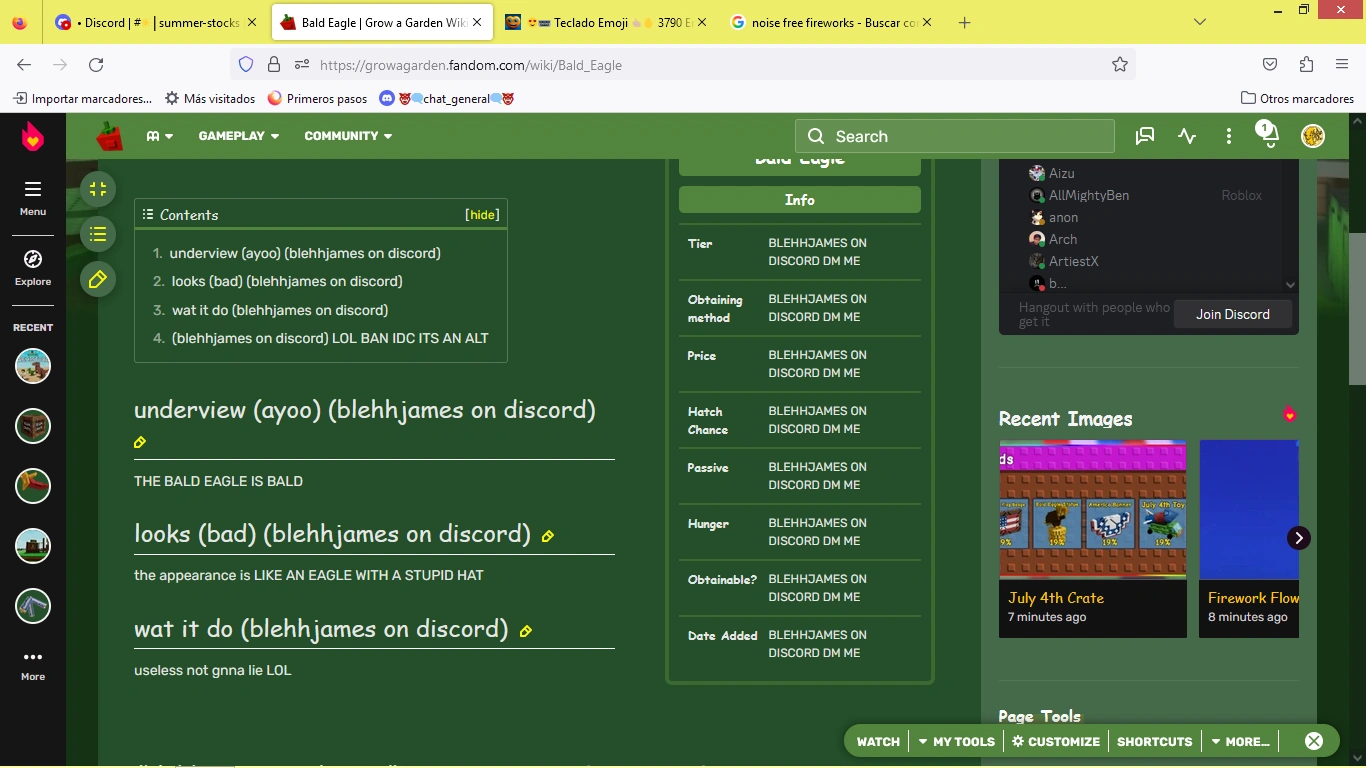Click the crossed-arrows collapse icon above Contents
Image resolution: width=1366 pixels, height=768 pixels.
pos(97,188)
